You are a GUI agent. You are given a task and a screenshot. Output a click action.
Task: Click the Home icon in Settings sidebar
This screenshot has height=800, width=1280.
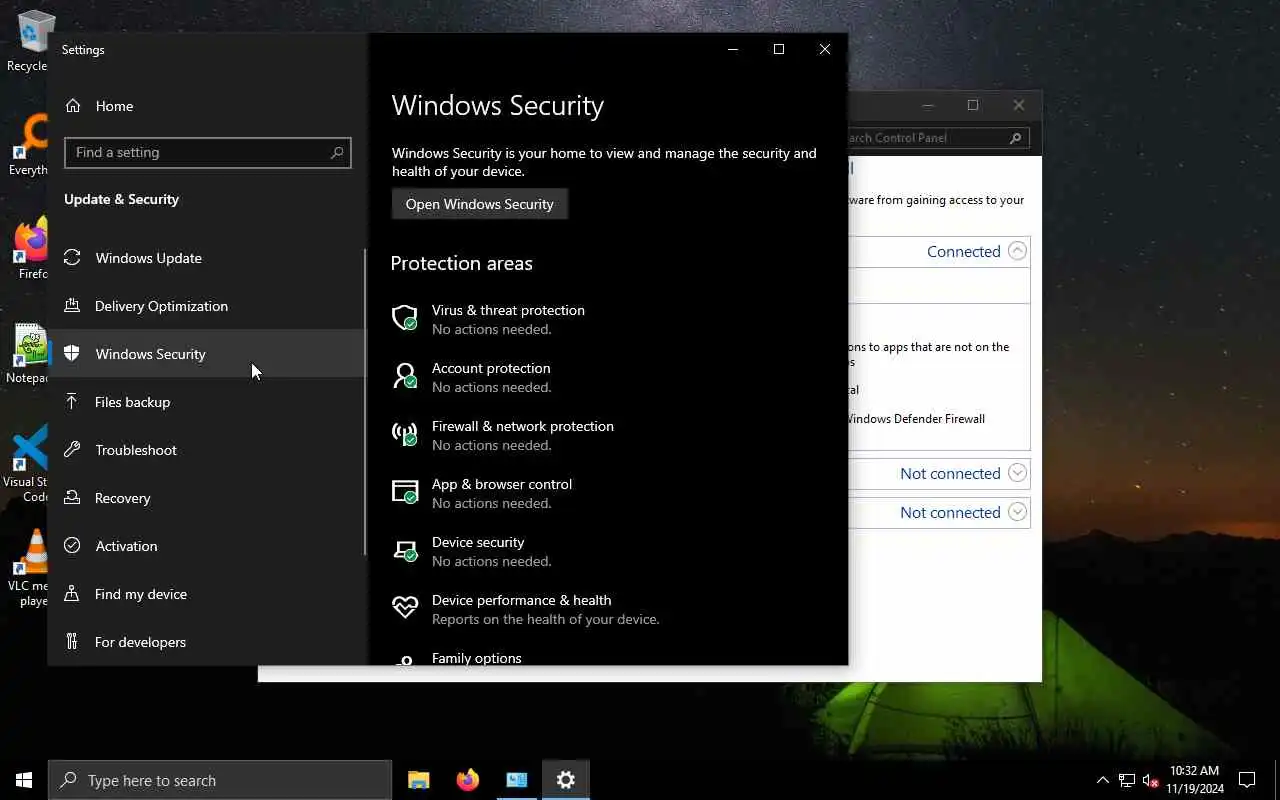point(72,106)
